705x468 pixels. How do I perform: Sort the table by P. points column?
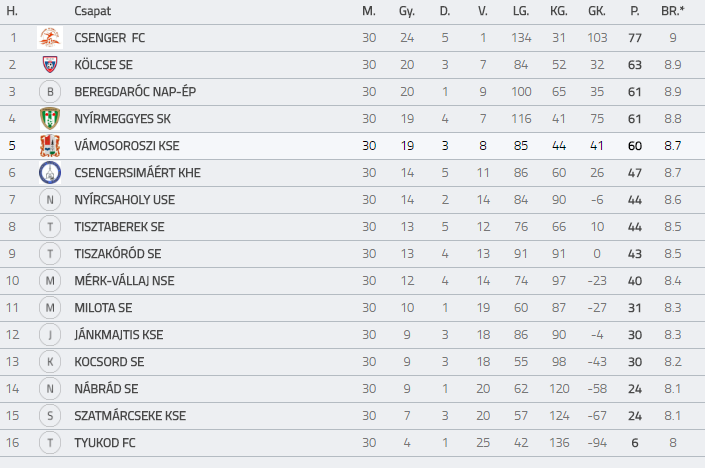pos(634,11)
